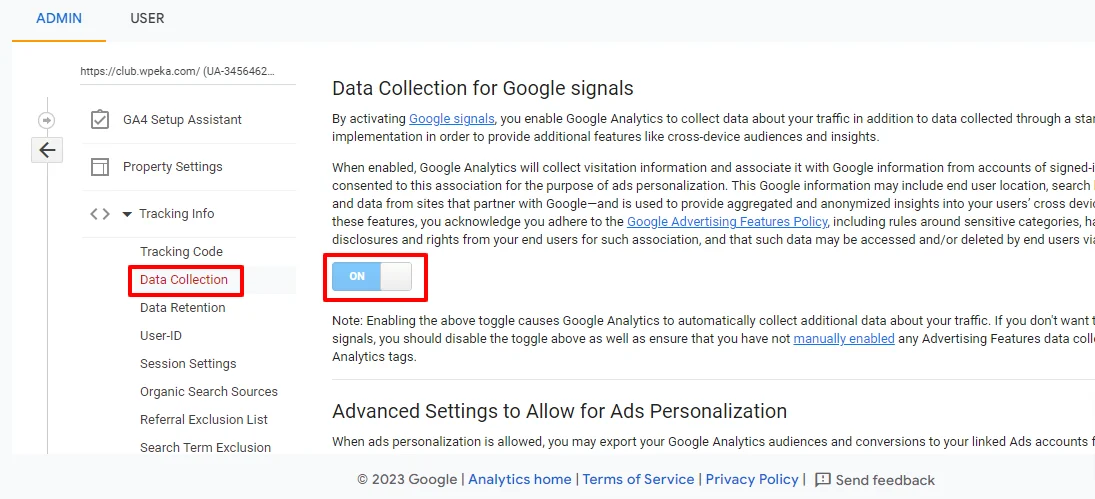1095x499 pixels.
Task: Open Privacy Policy footer link
Action: 752,480
